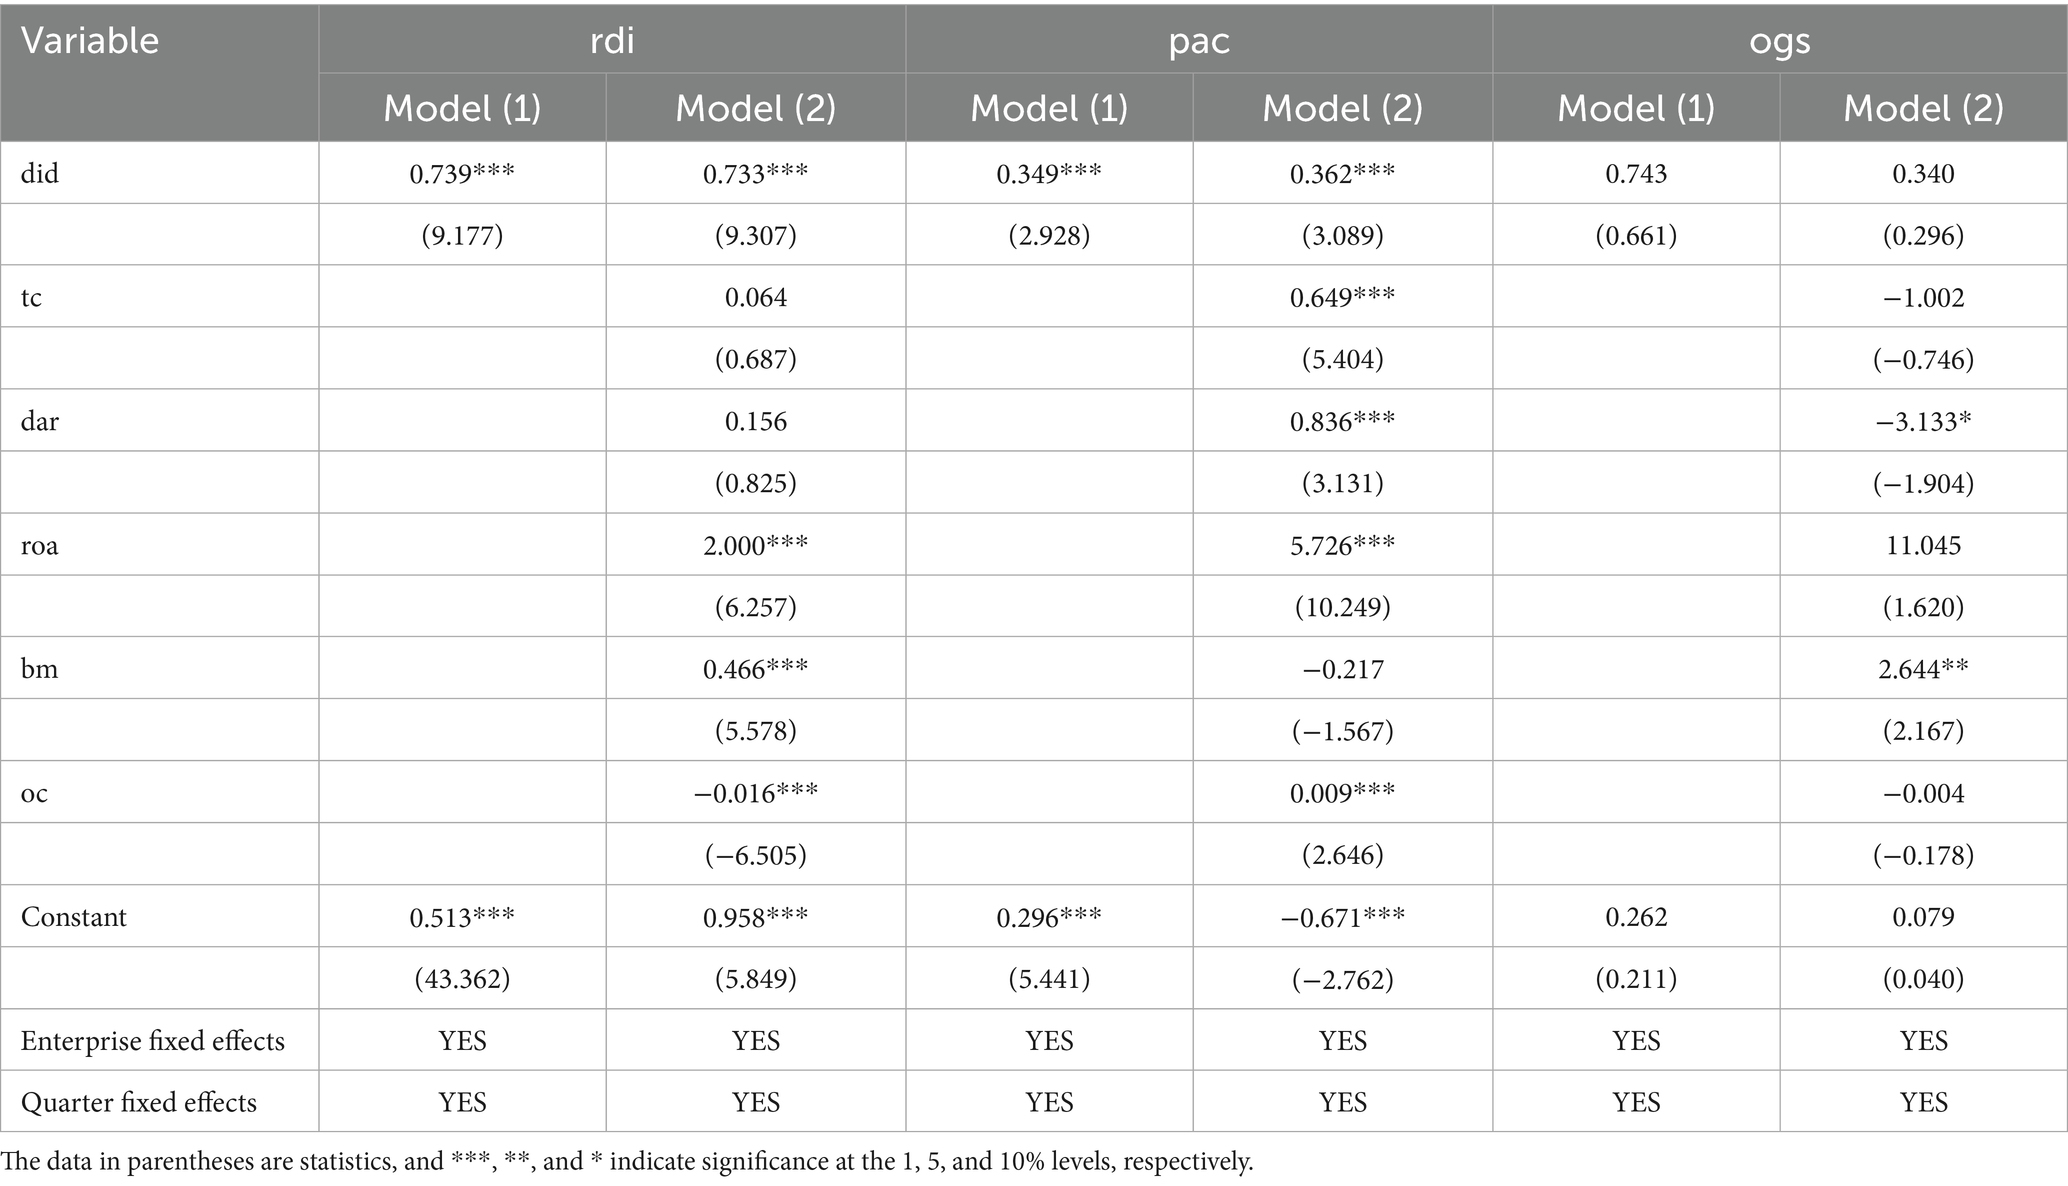Click the Variable column header
The height and width of the screenshot is (1186, 2068).
pos(90,41)
